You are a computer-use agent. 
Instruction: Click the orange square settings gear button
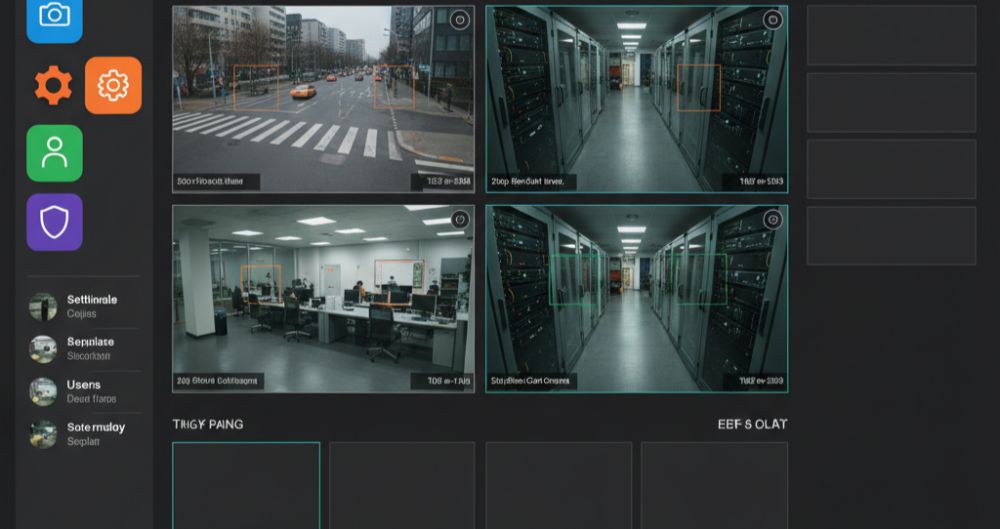pos(114,85)
